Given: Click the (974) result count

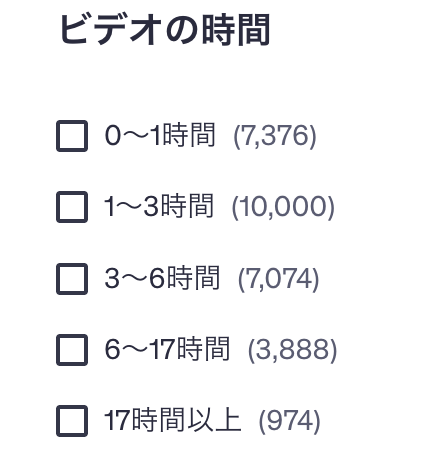Looking at the screenshot, I should click(289, 421).
